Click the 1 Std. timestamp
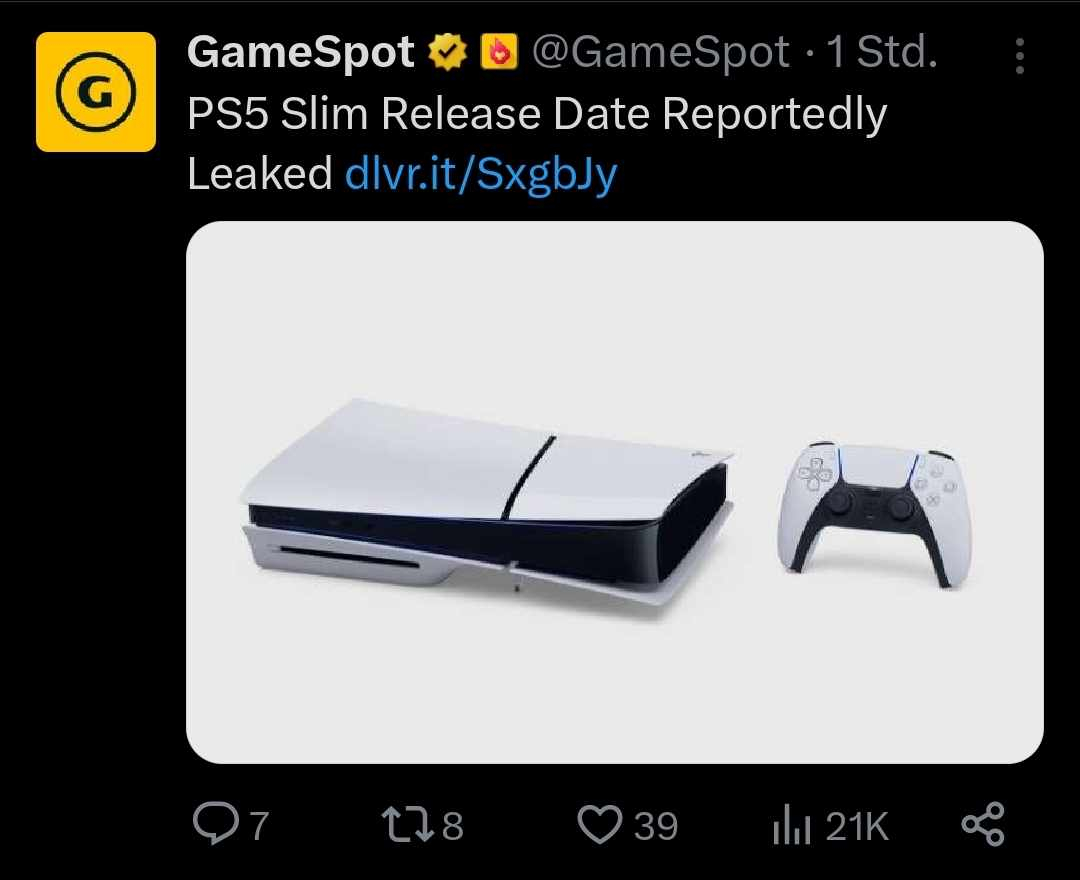This screenshot has width=1080, height=880. pos(881,52)
